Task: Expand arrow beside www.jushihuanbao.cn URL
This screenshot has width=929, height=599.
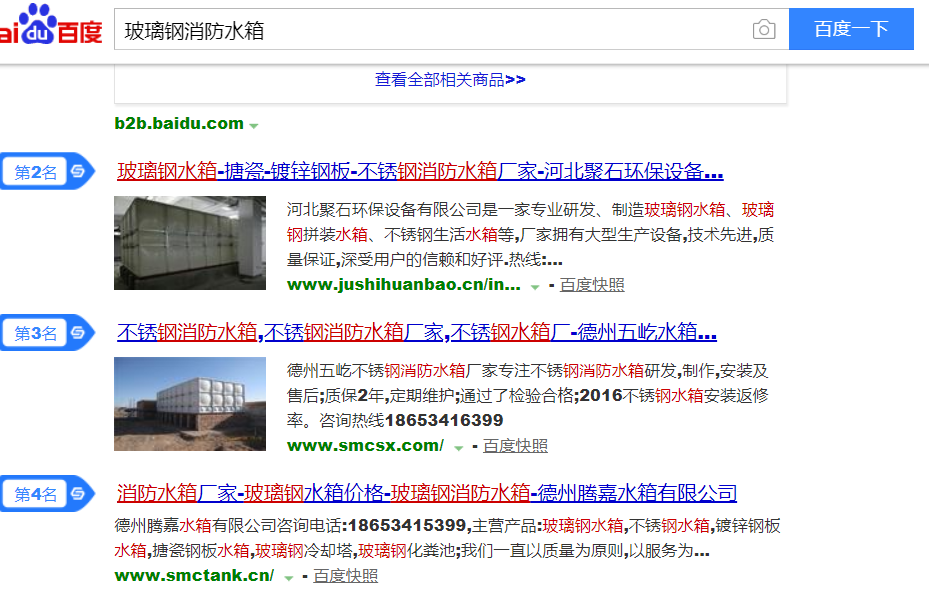Action: (534, 287)
